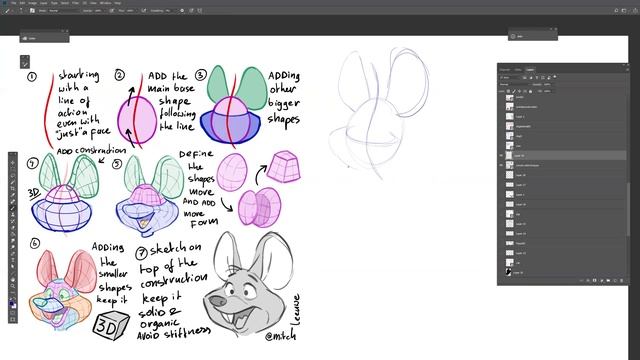Toggle lock image pixels brush icon
The height and width of the screenshot is (360, 640).
[514, 91]
